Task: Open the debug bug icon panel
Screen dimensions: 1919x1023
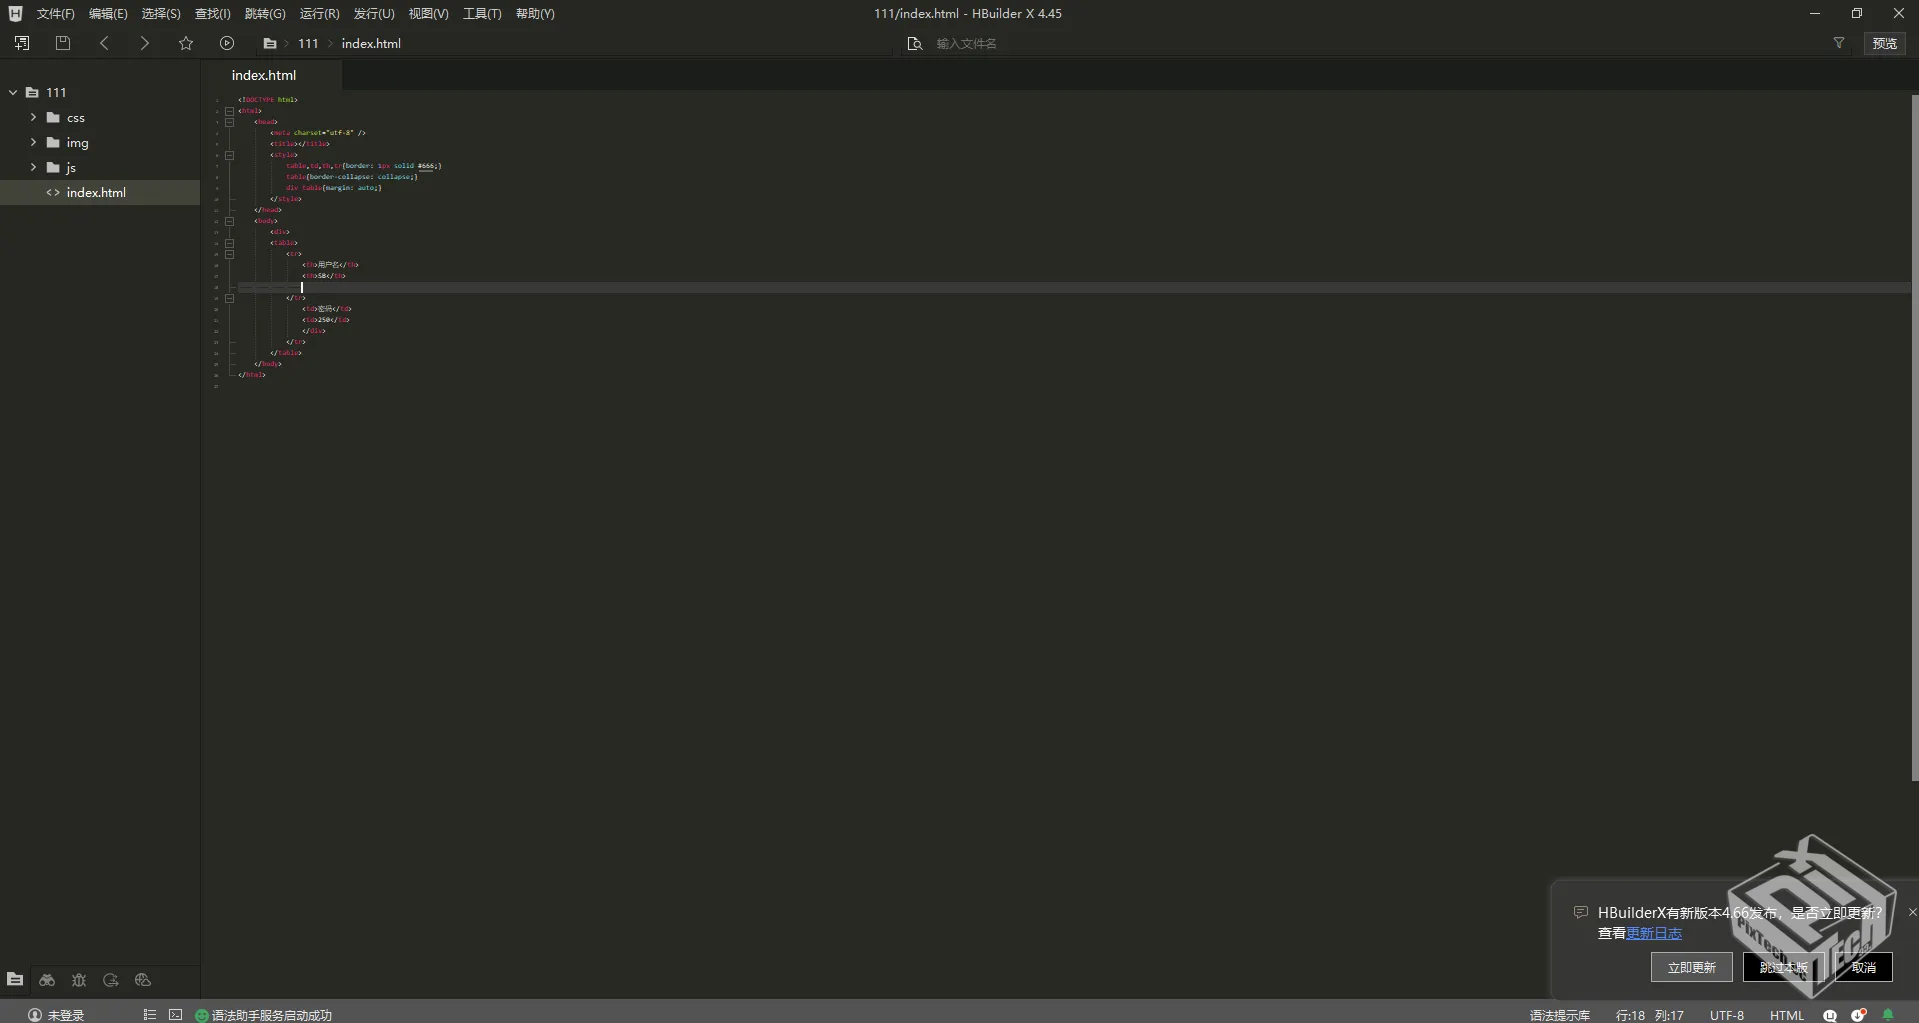Action: click(79, 980)
